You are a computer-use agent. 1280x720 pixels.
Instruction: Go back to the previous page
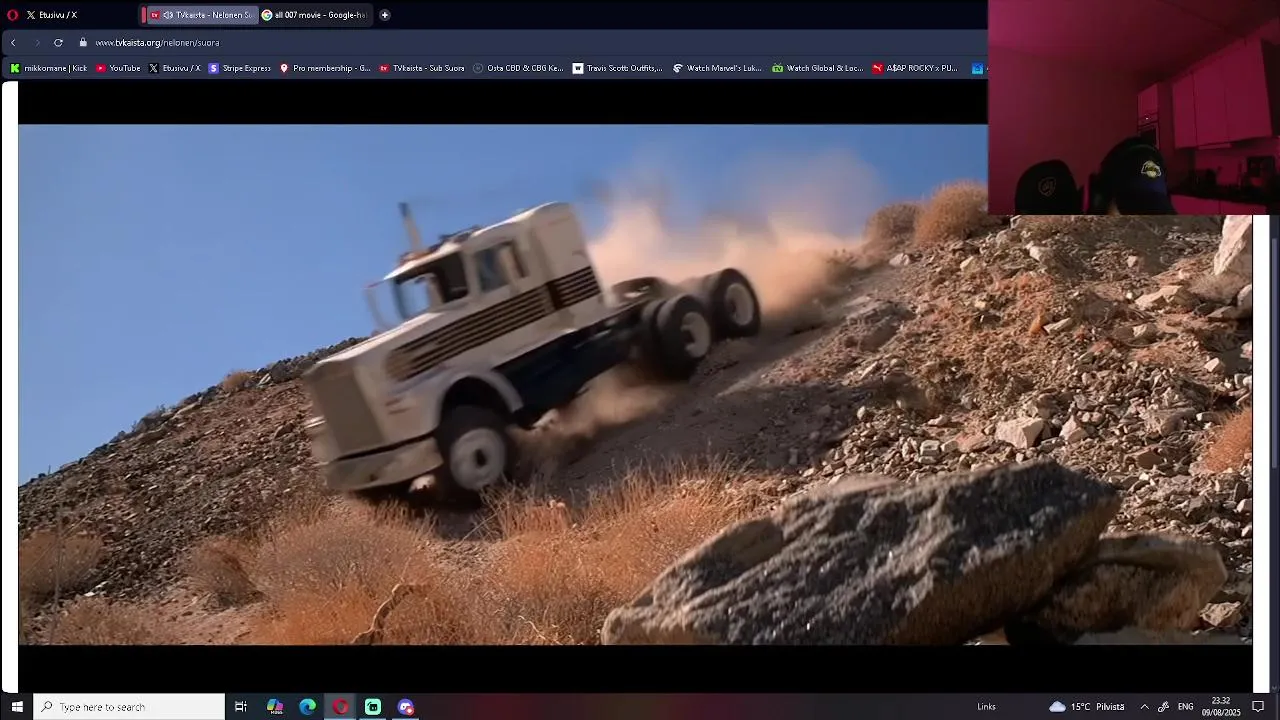tap(13, 43)
